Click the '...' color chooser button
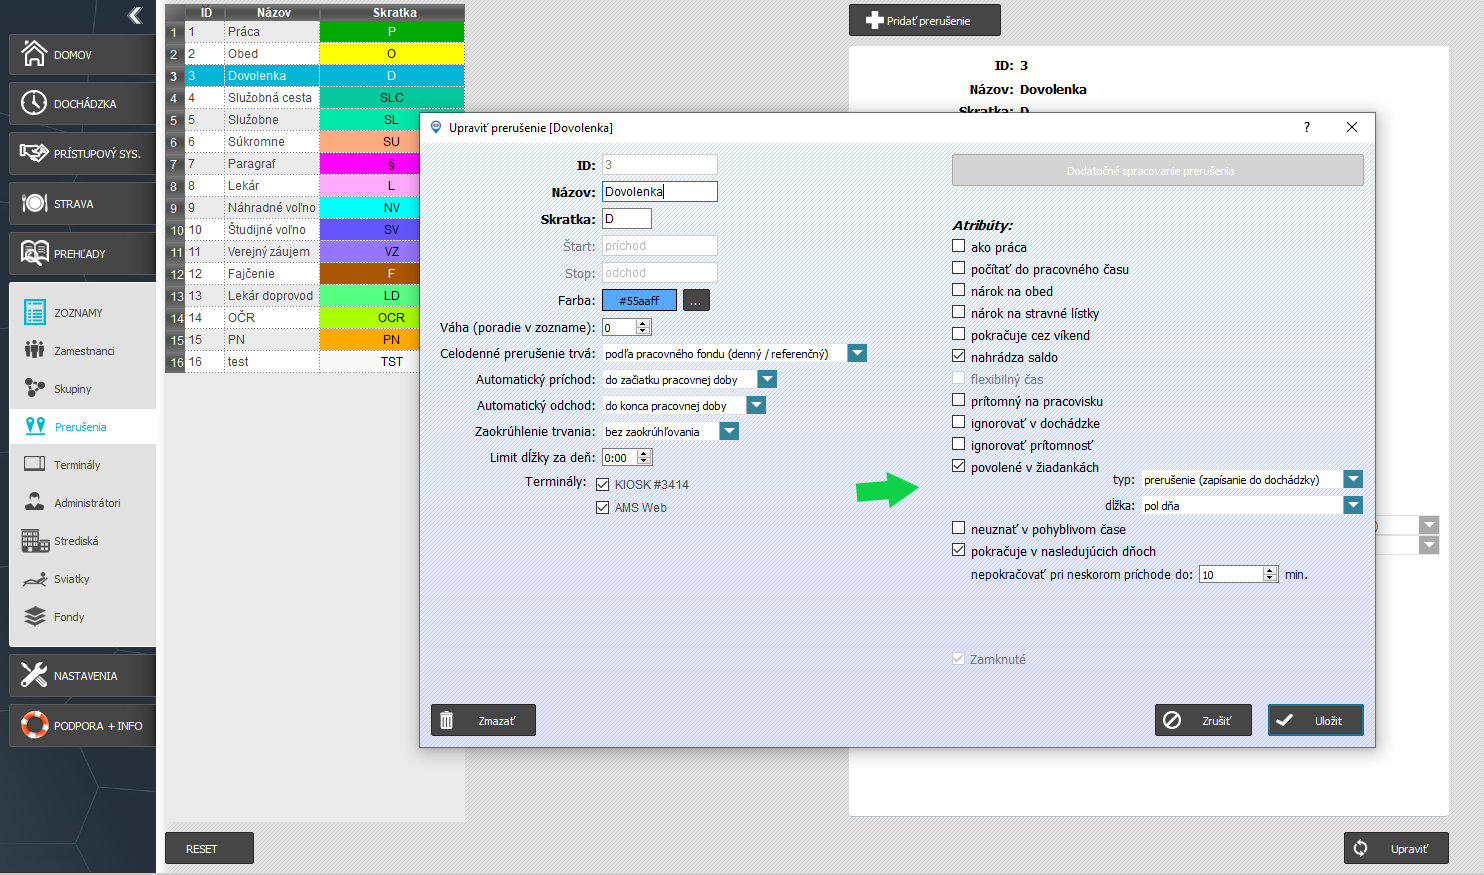The width and height of the screenshot is (1484, 875). click(x=696, y=300)
